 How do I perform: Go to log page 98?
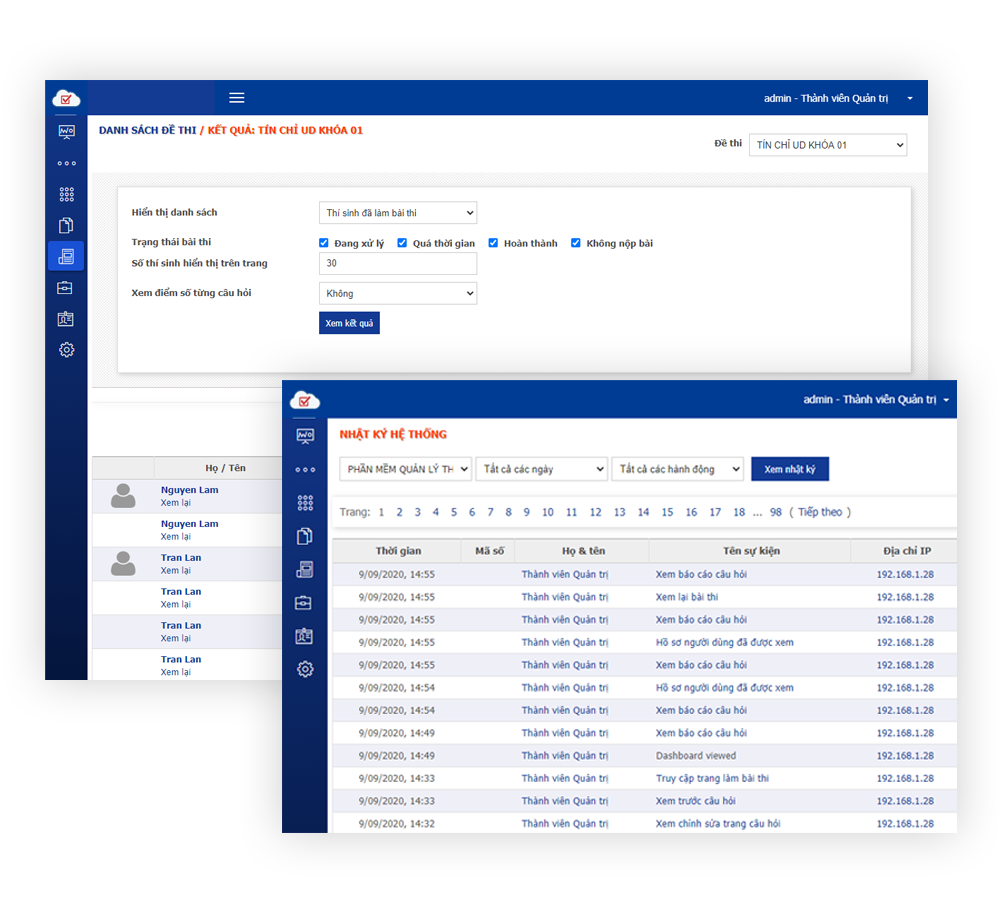pyautogui.click(x=776, y=512)
